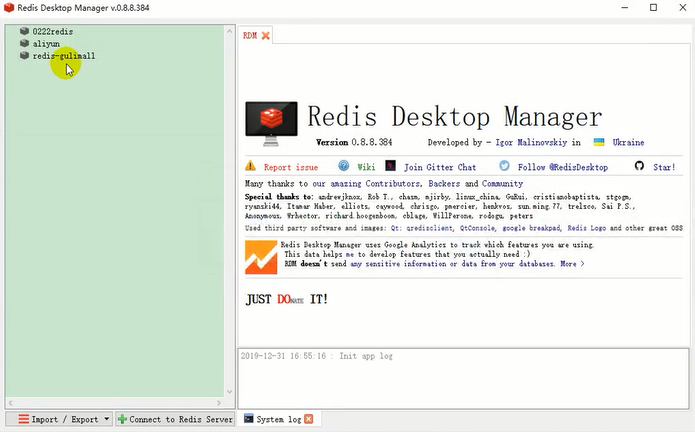
Task: Click the Import / Export button
Action: pos(59,419)
